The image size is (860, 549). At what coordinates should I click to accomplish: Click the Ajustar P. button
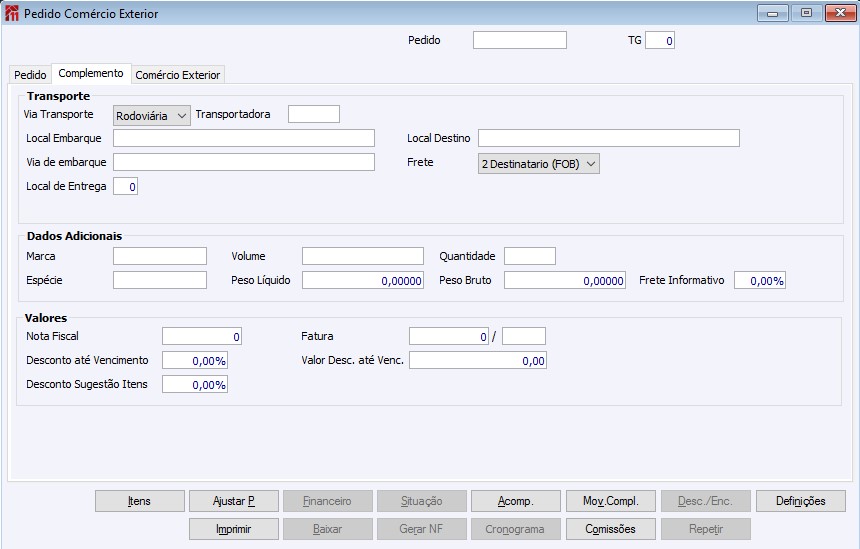tap(234, 501)
